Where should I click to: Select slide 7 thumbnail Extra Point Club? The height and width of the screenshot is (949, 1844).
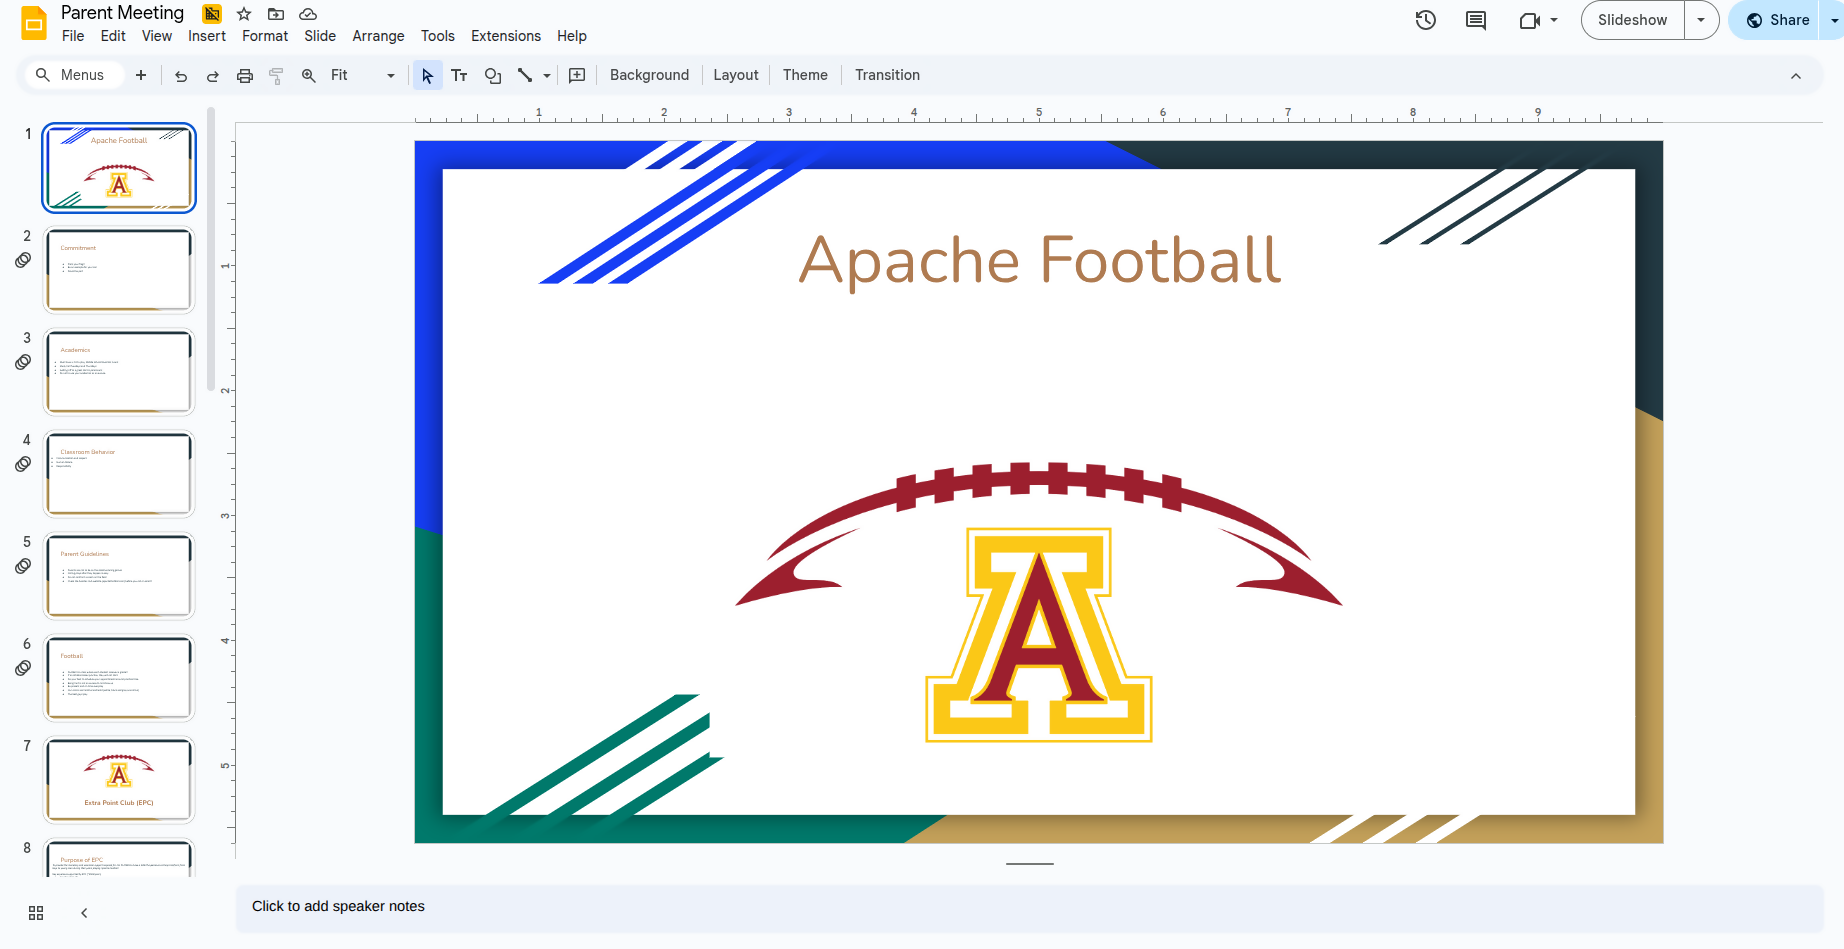(119, 780)
